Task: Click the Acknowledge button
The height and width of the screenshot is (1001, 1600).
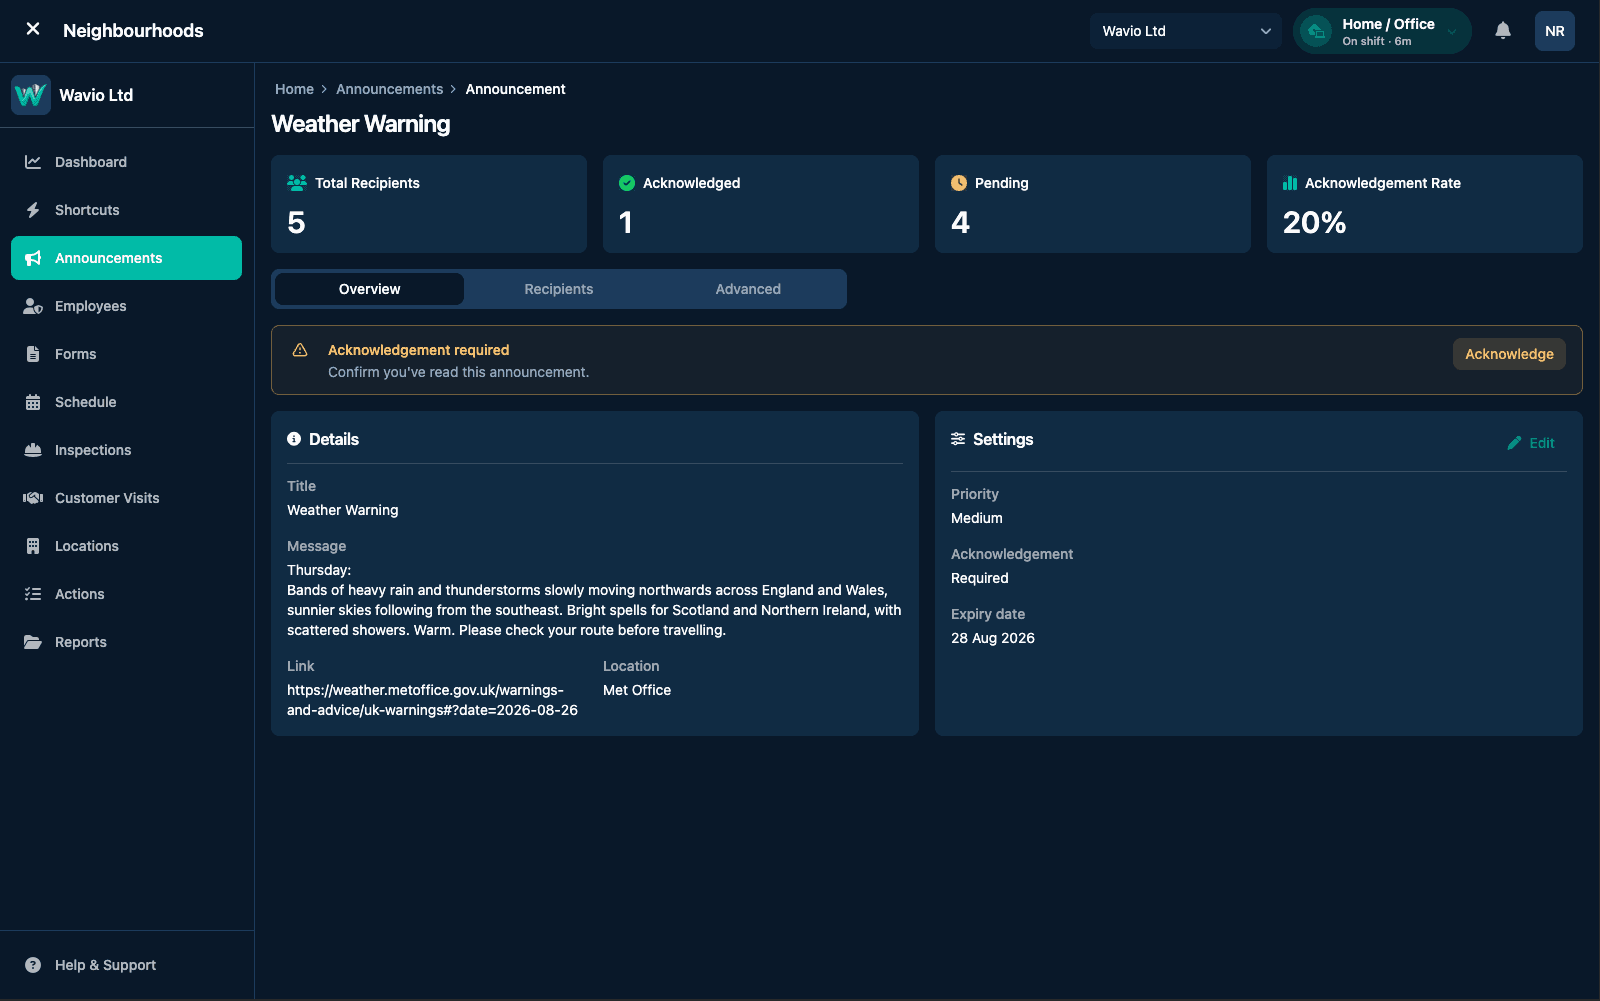Action: [x=1509, y=354]
